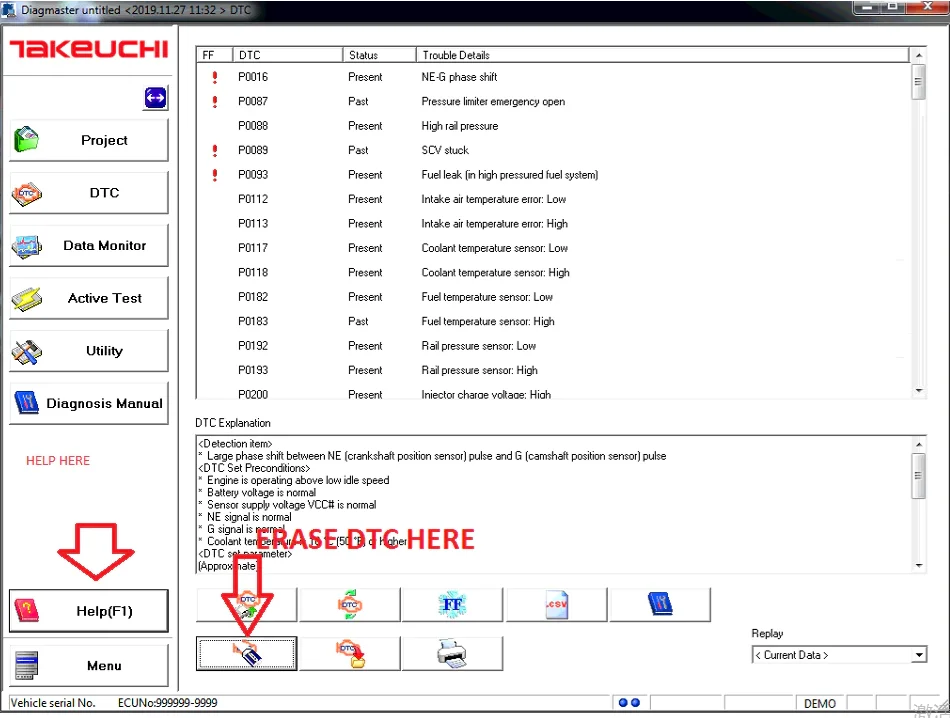Click 'SCV stuck' trouble detail
The height and width of the screenshot is (718, 950).
tap(445, 150)
